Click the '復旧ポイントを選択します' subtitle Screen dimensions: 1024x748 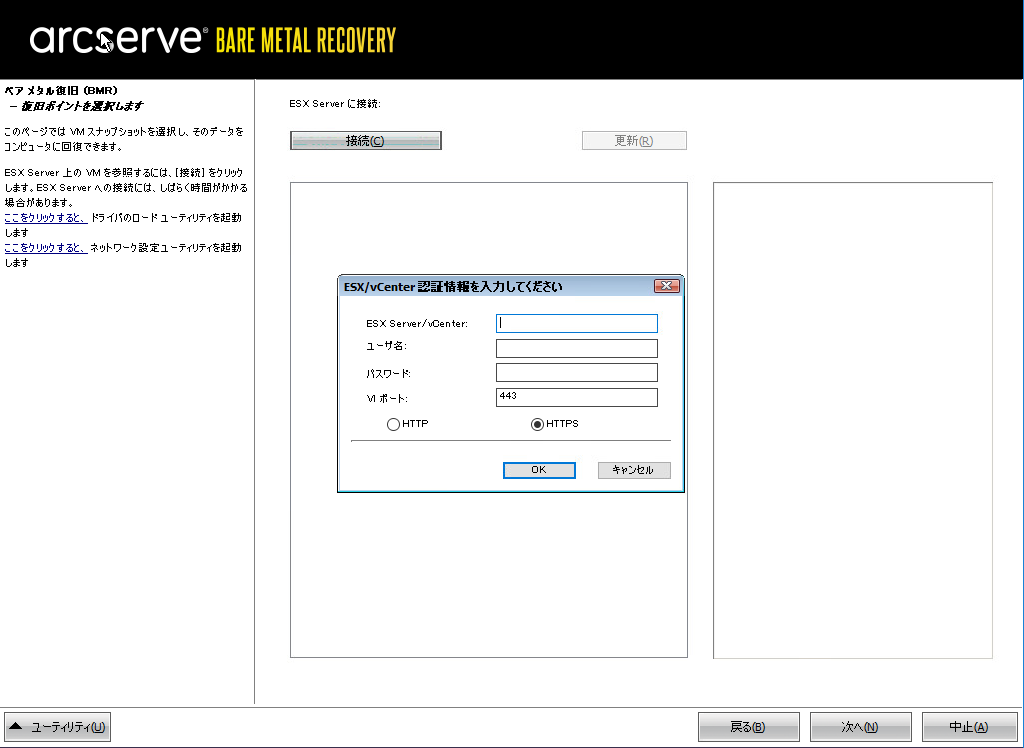coord(82,106)
